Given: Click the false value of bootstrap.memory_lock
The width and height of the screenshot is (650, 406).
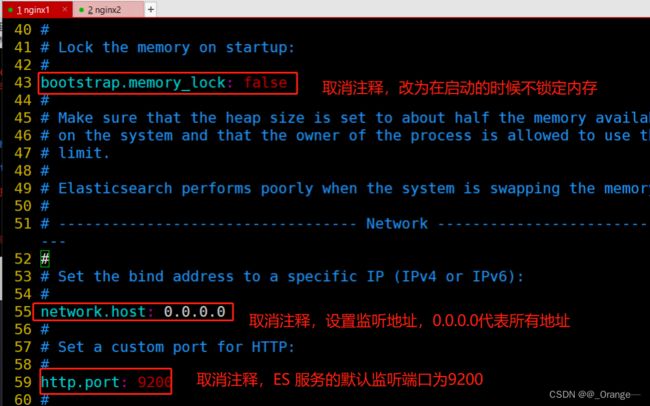Looking at the screenshot, I should [x=265, y=83].
